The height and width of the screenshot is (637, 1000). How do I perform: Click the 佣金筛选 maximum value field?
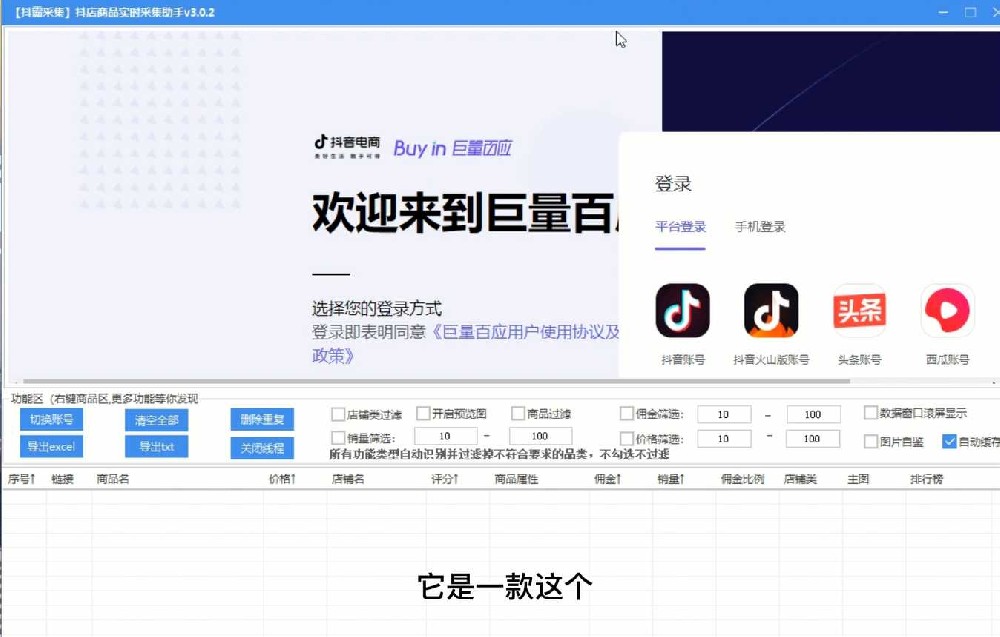click(813, 414)
